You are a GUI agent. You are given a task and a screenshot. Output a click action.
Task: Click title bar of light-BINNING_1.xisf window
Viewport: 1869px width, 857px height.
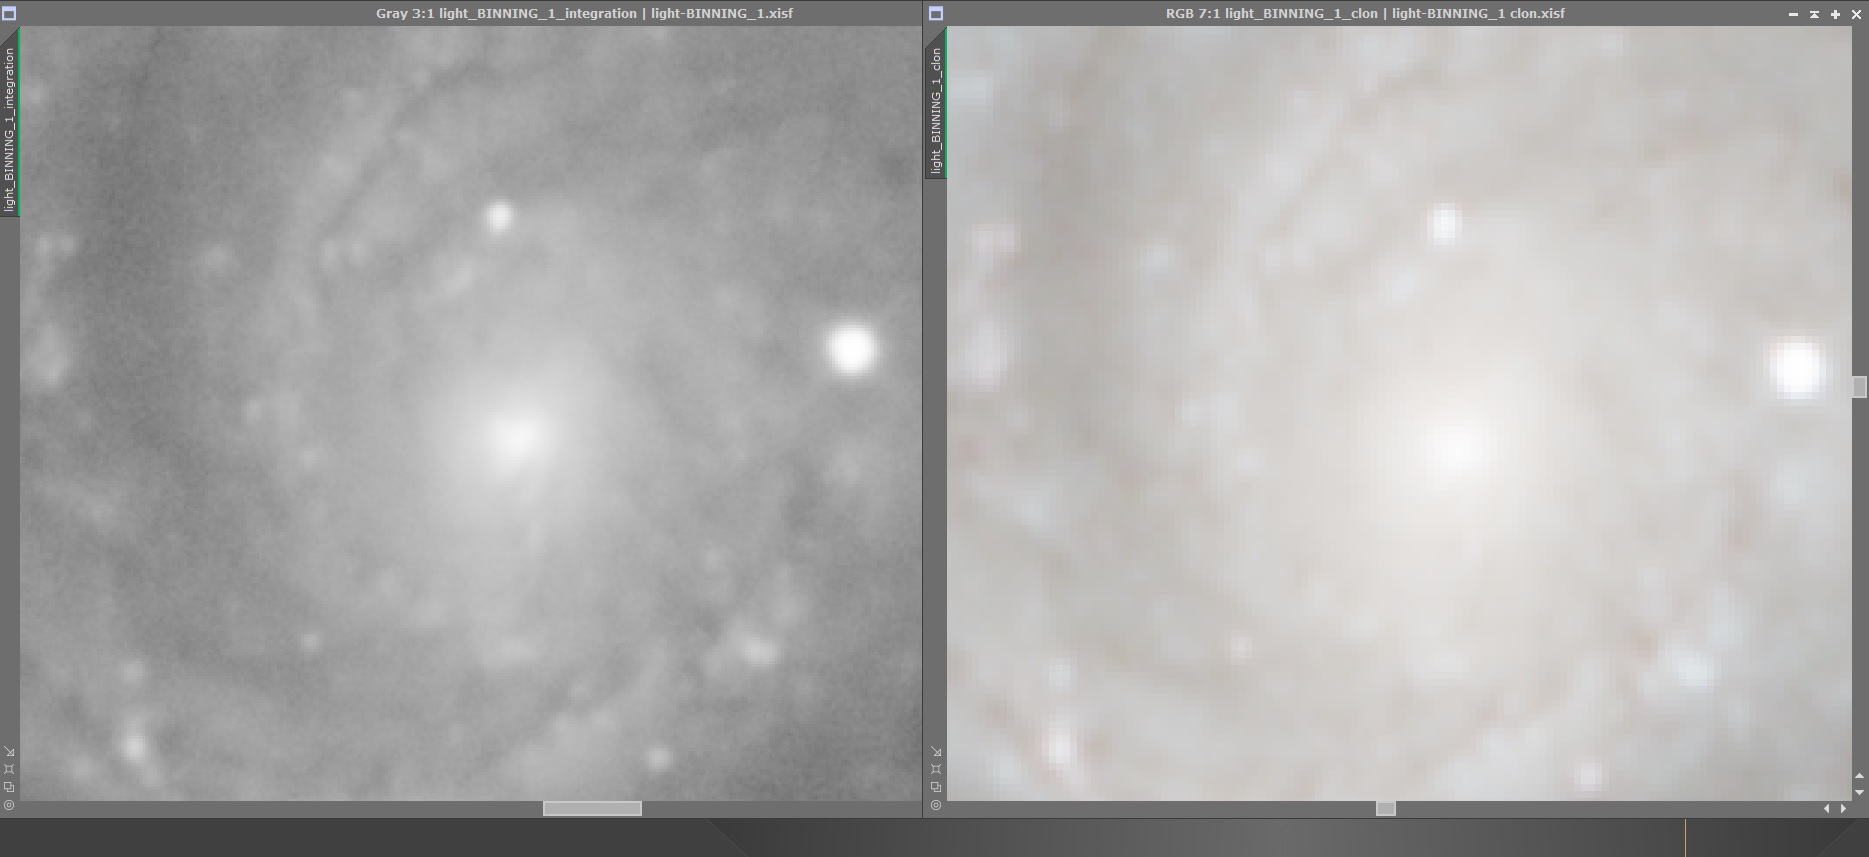point(584,13)
